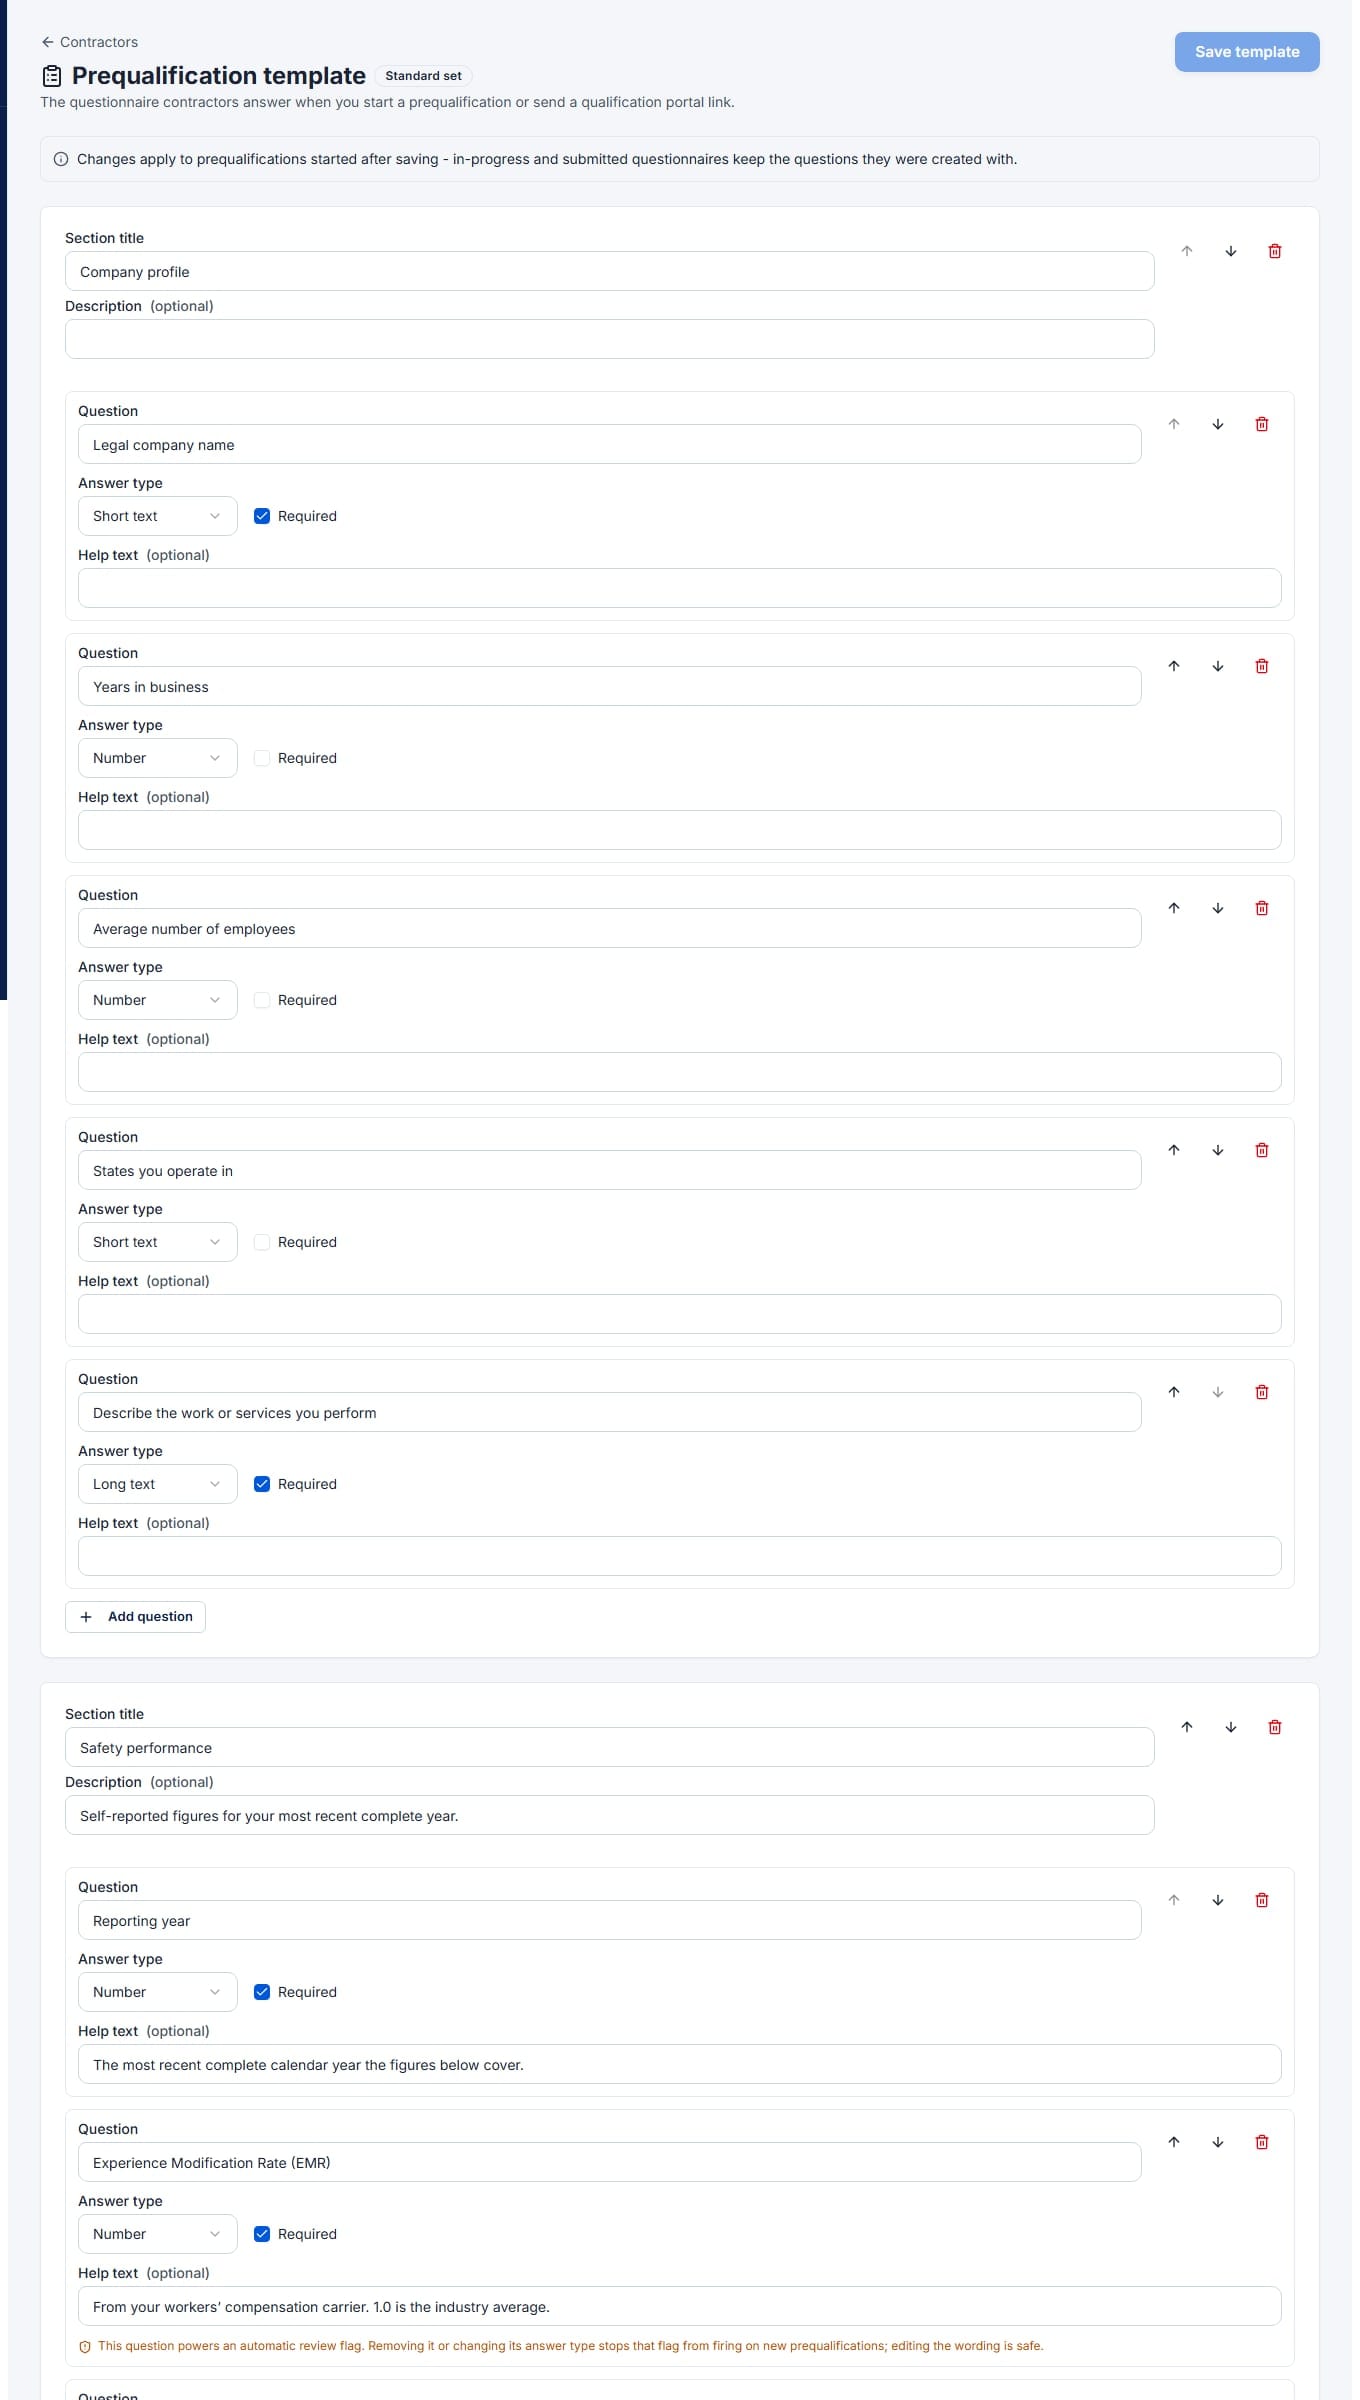This screenshot has height=2400, width=1360.
Task: Edit Self-reported figures description field
Action: point(610,1816)
